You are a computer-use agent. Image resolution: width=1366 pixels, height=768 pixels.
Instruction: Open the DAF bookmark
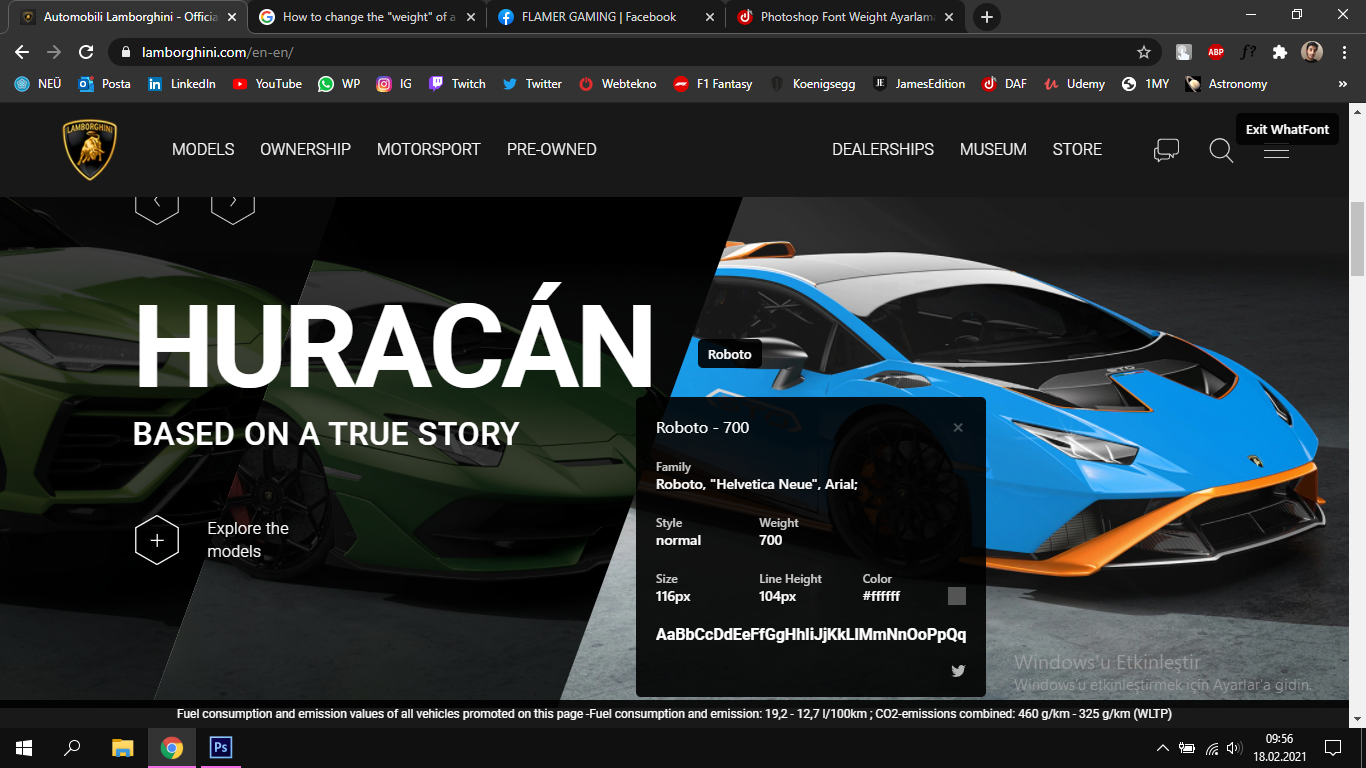tap(1004, 84)
